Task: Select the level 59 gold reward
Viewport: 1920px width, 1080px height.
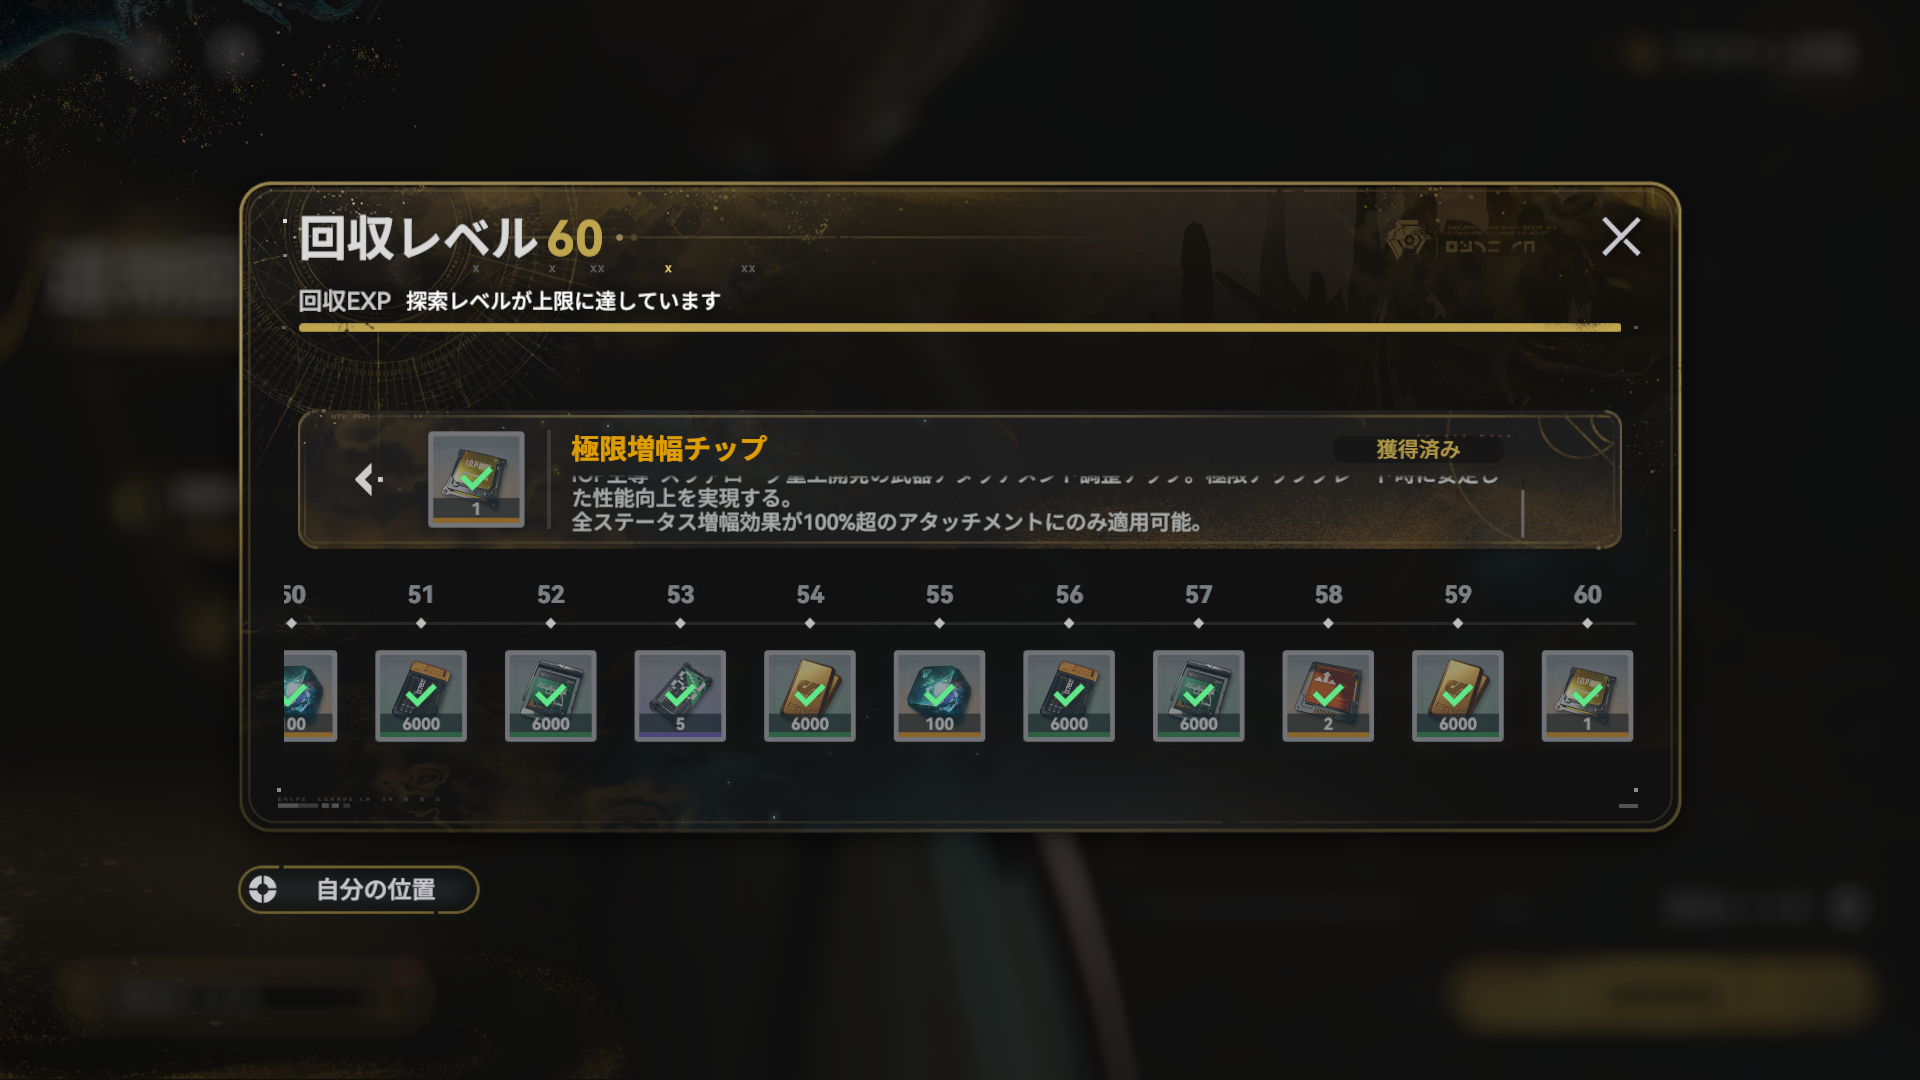Action: click(x=1458, y=696)
